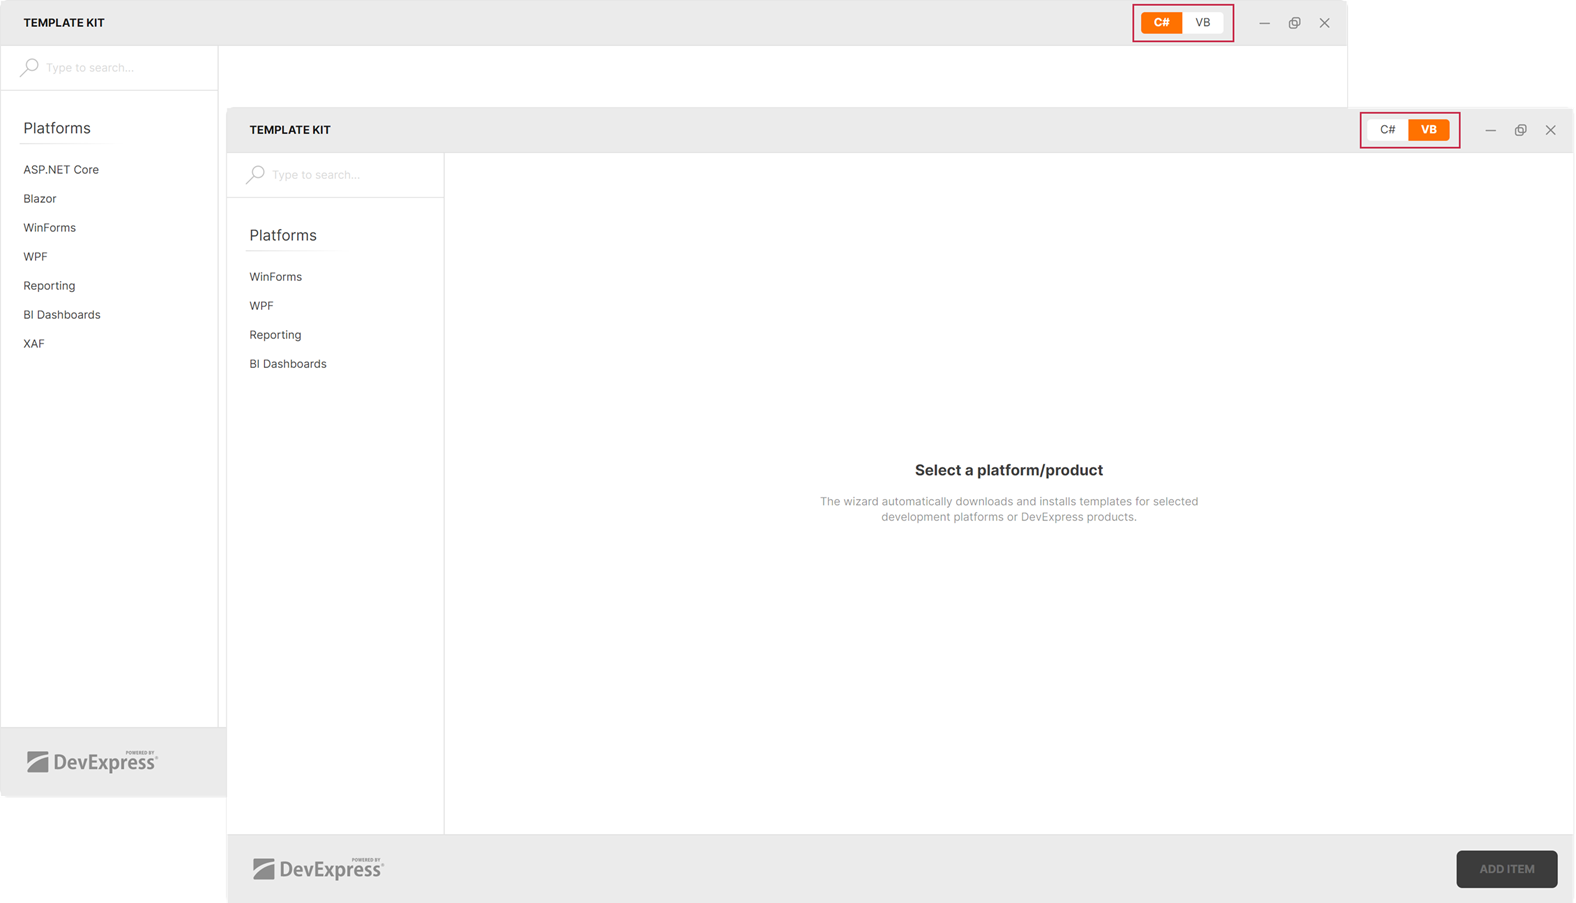Choose WPF in front window list
This screenshot has width=1576, height=903.
point(261,305)
